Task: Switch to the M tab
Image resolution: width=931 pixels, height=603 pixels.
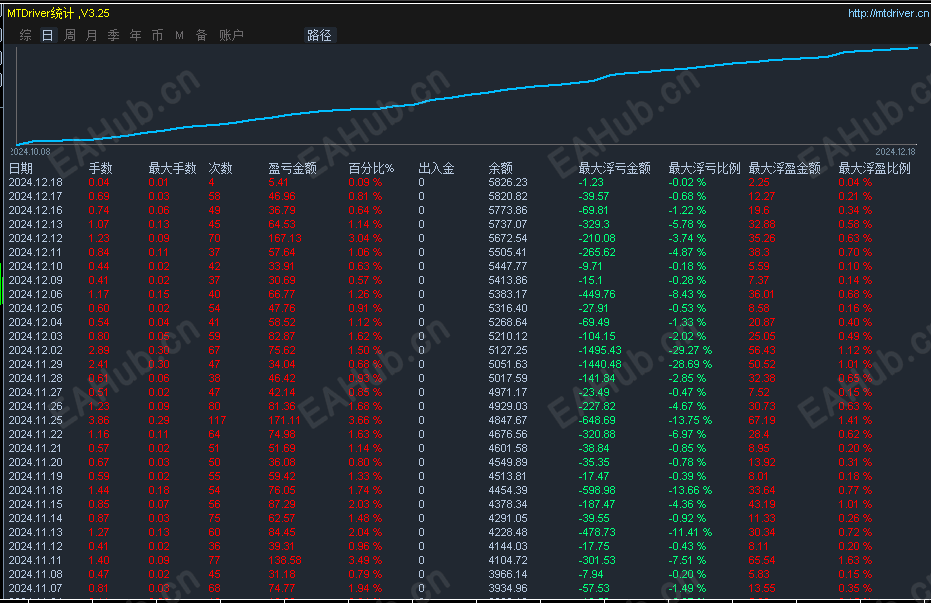Action: coord(179,36)
